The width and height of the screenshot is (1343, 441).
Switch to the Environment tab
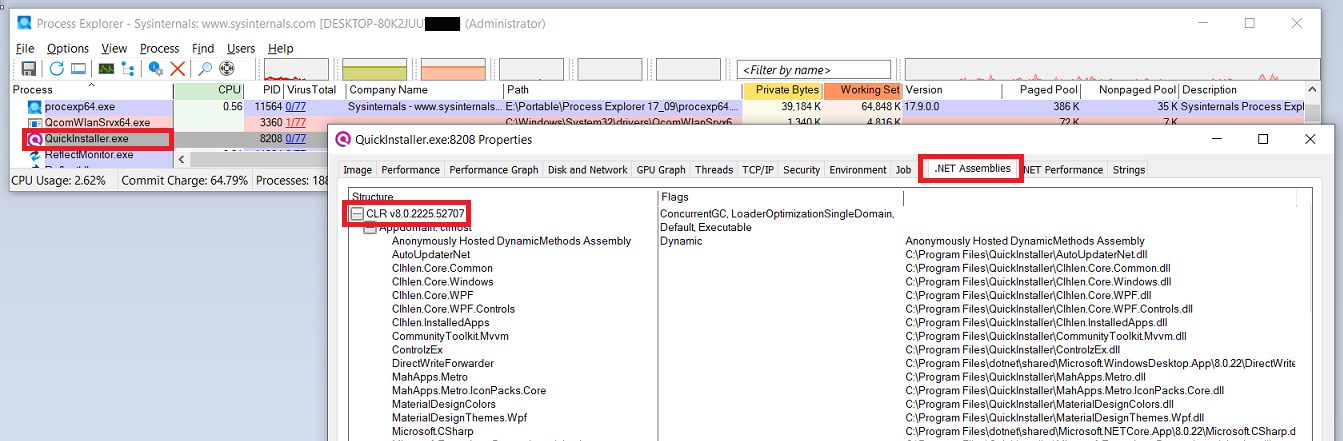pos(858,170)
